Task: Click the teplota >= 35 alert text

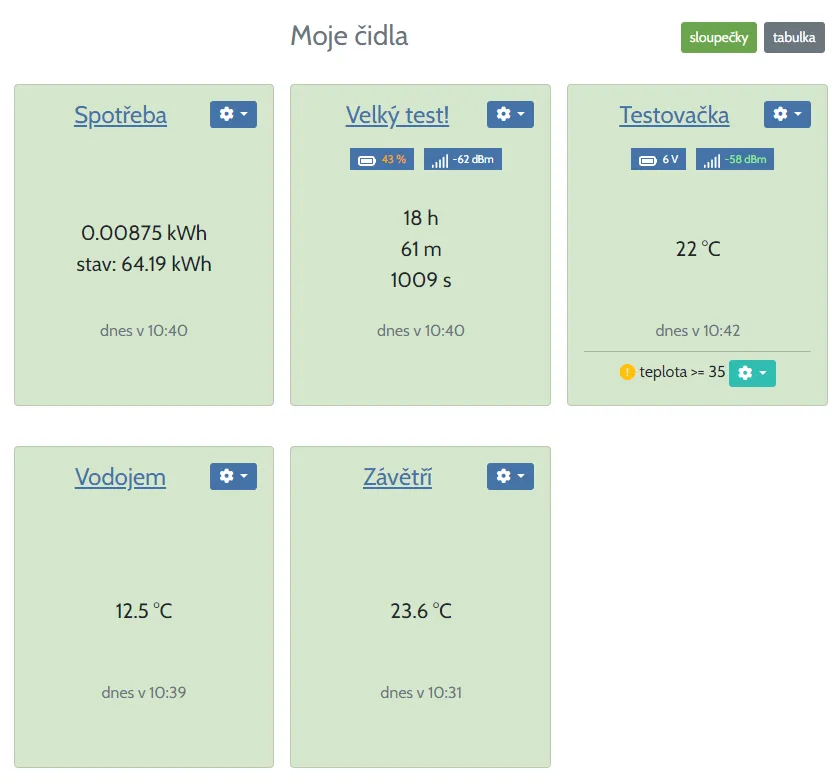Action: click(x=682, y=372)
